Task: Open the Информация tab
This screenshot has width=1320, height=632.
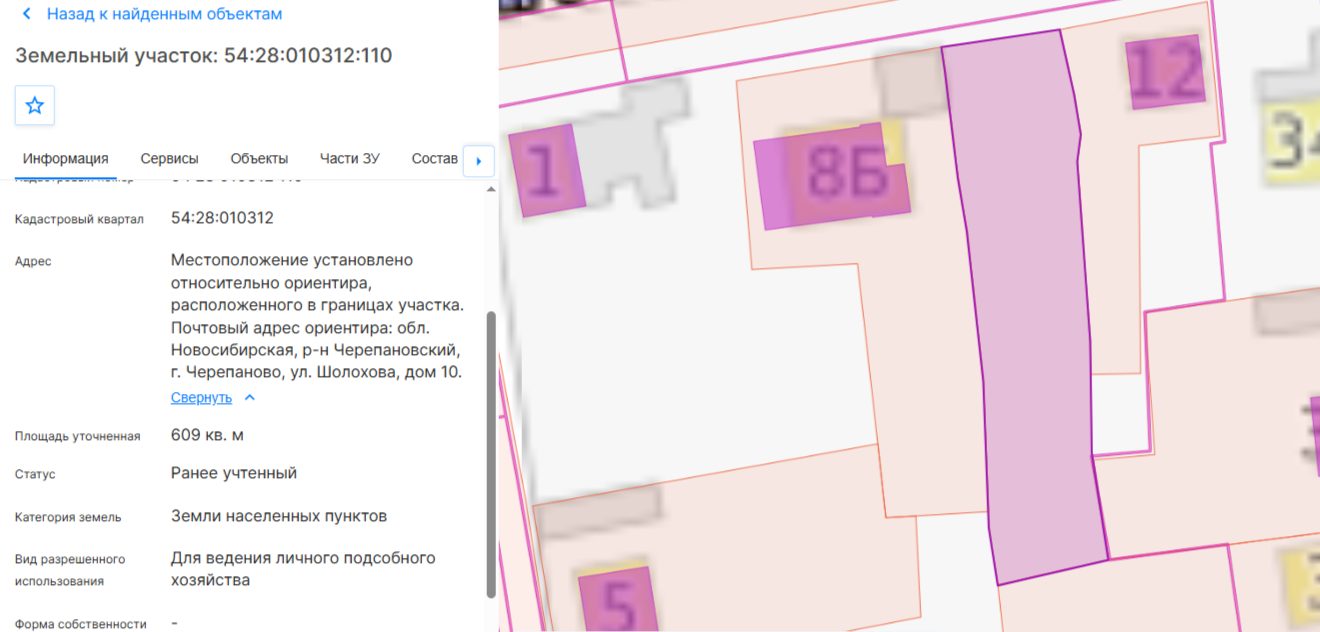Action: pyautogui.click(x=66, y=159)
